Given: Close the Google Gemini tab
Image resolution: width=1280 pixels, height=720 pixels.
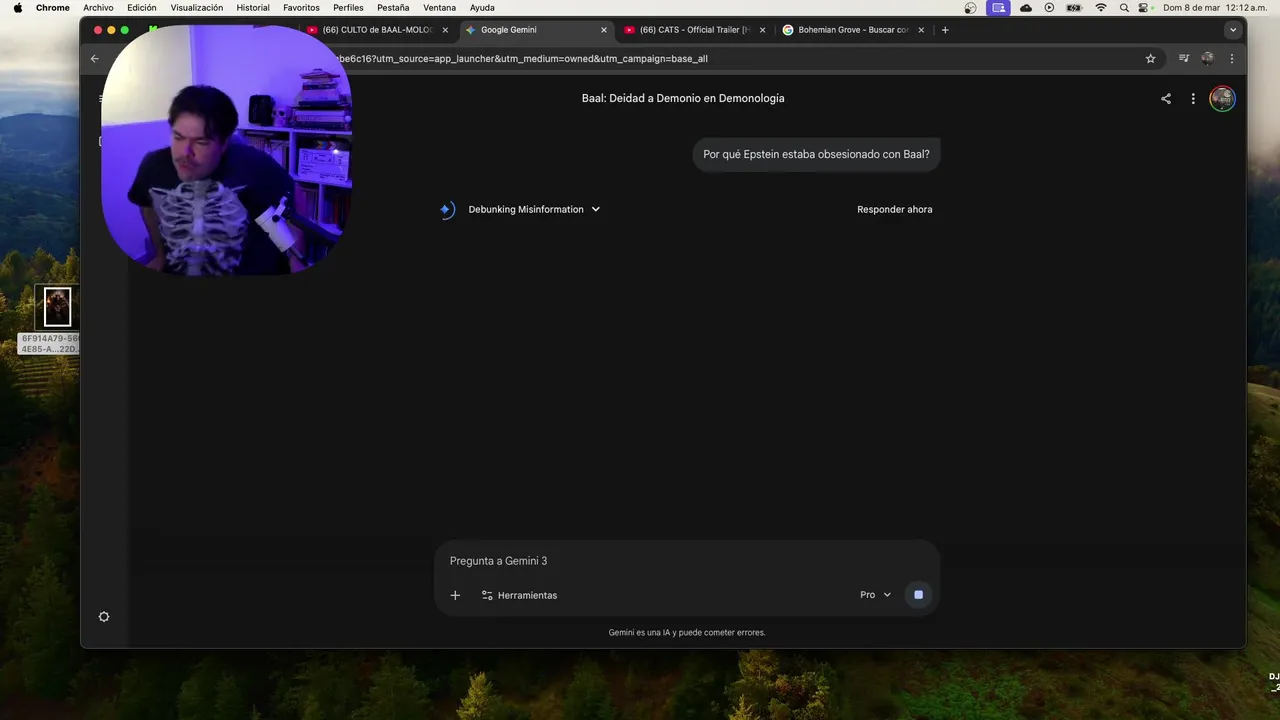Looking at the screenshot, I should (604, 30).
